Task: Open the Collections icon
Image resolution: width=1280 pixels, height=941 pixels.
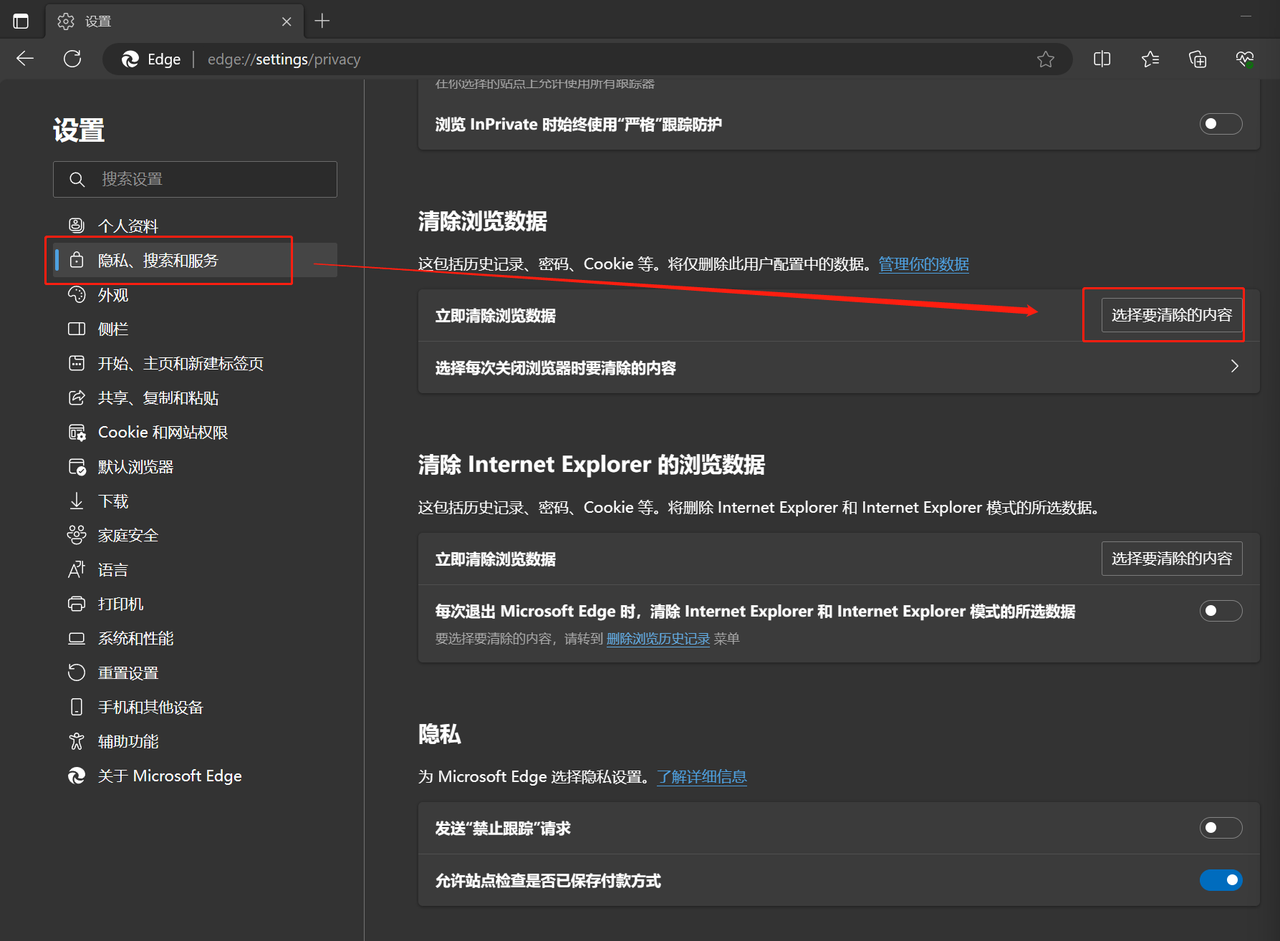Action: (x=1197, y=59)
